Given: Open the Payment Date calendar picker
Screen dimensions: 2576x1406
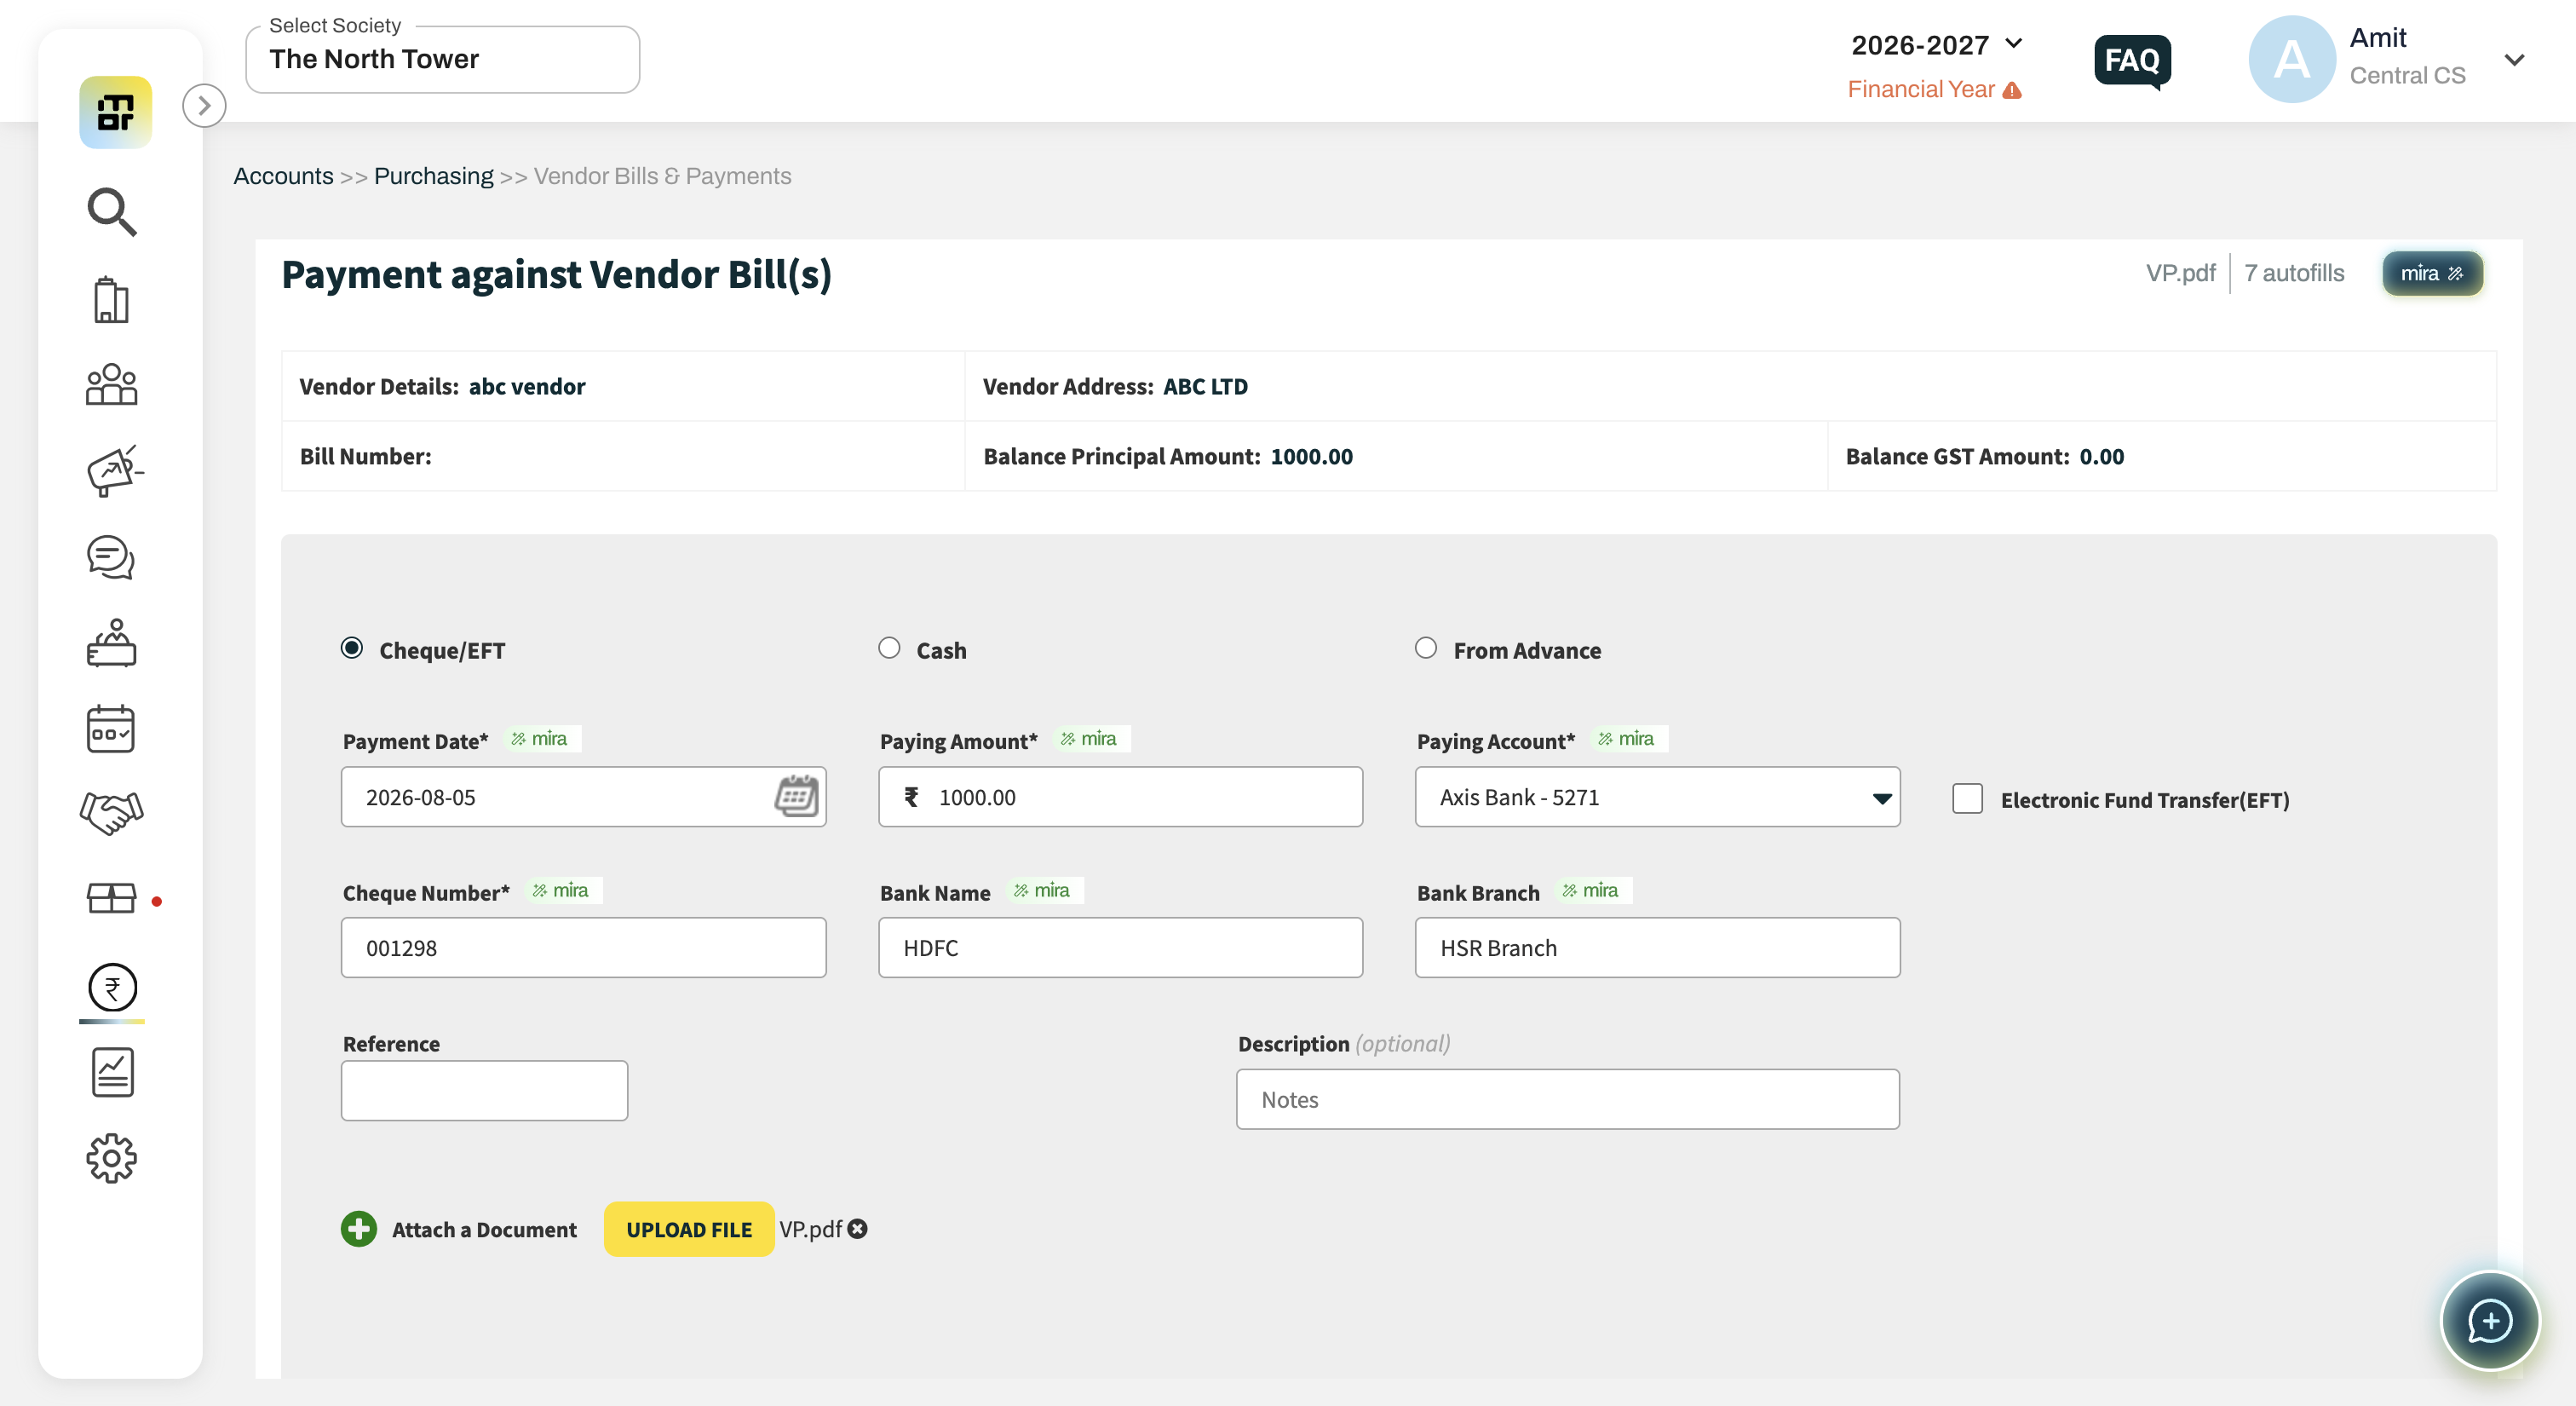Looking at the screenshot, I should click(797, 796).
